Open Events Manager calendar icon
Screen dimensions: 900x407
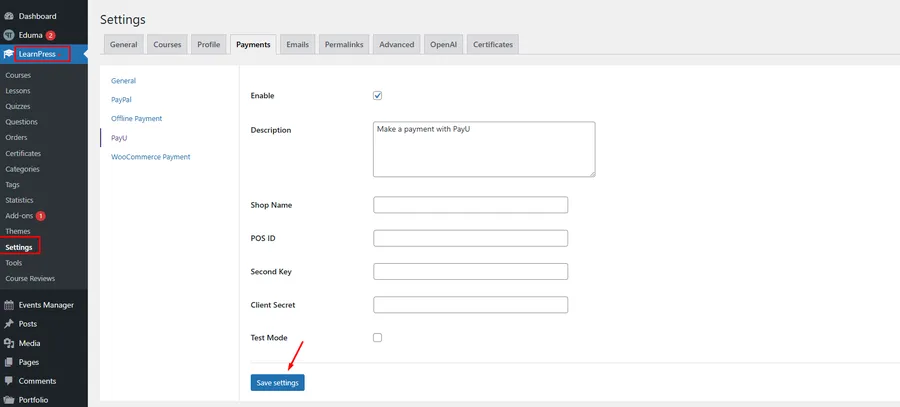9,305
